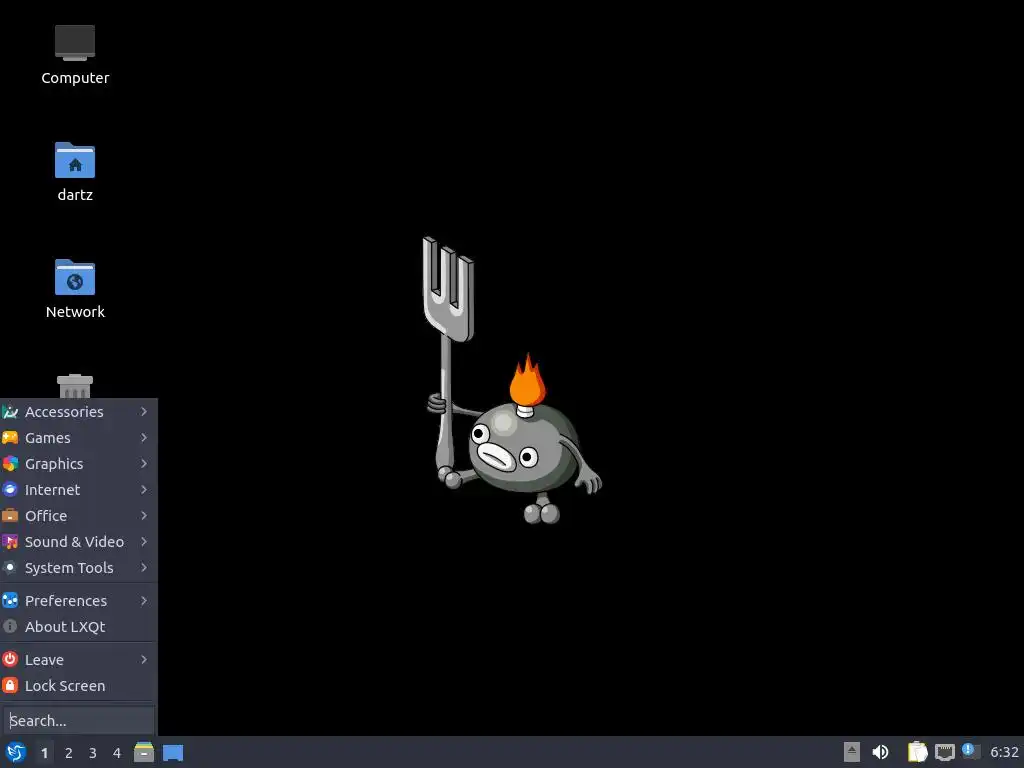Click the Graphics category icon

10,464
